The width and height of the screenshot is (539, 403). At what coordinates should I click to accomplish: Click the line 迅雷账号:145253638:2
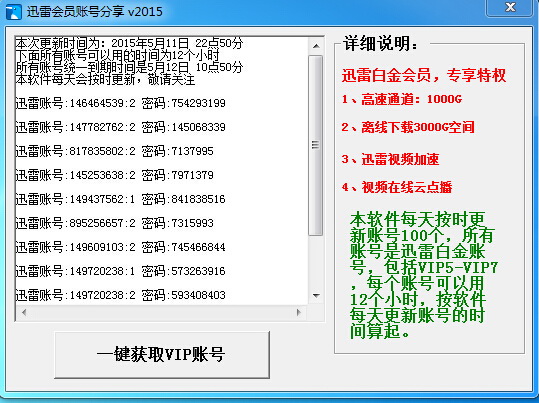(x=115, y=175)
